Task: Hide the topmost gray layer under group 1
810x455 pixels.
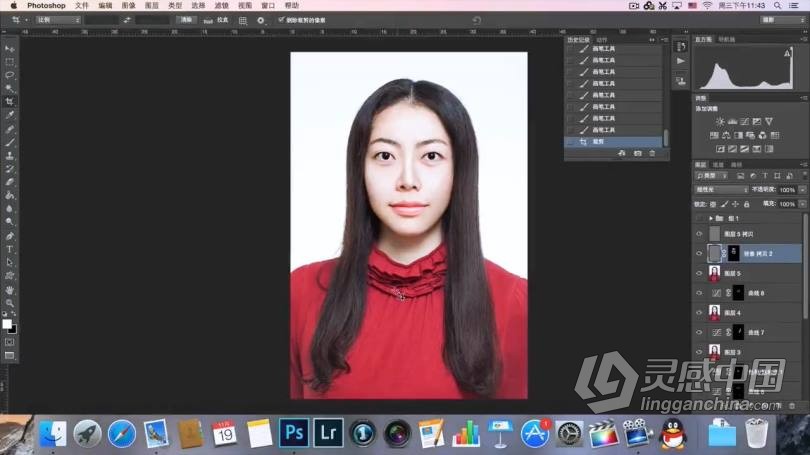Action: click(x=699, y=234)
